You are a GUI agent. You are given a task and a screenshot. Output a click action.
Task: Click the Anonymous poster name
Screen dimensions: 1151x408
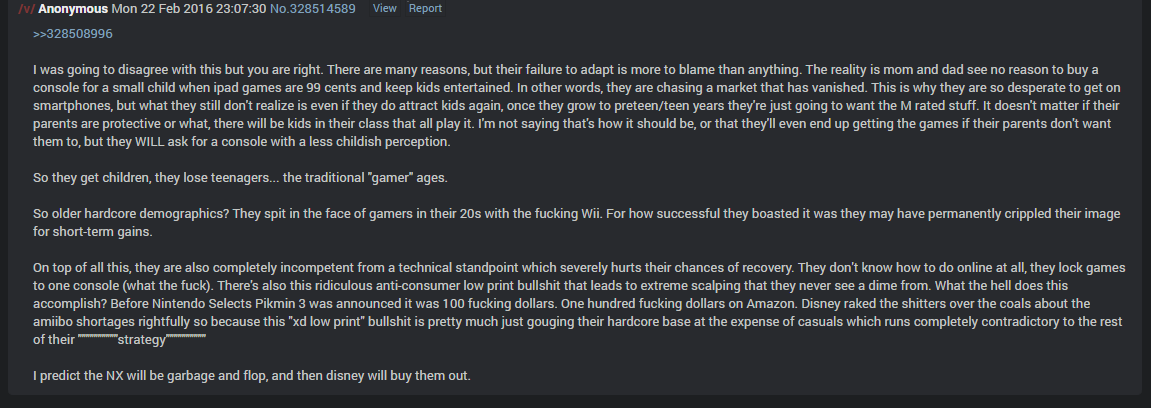[x=75, y=8]
